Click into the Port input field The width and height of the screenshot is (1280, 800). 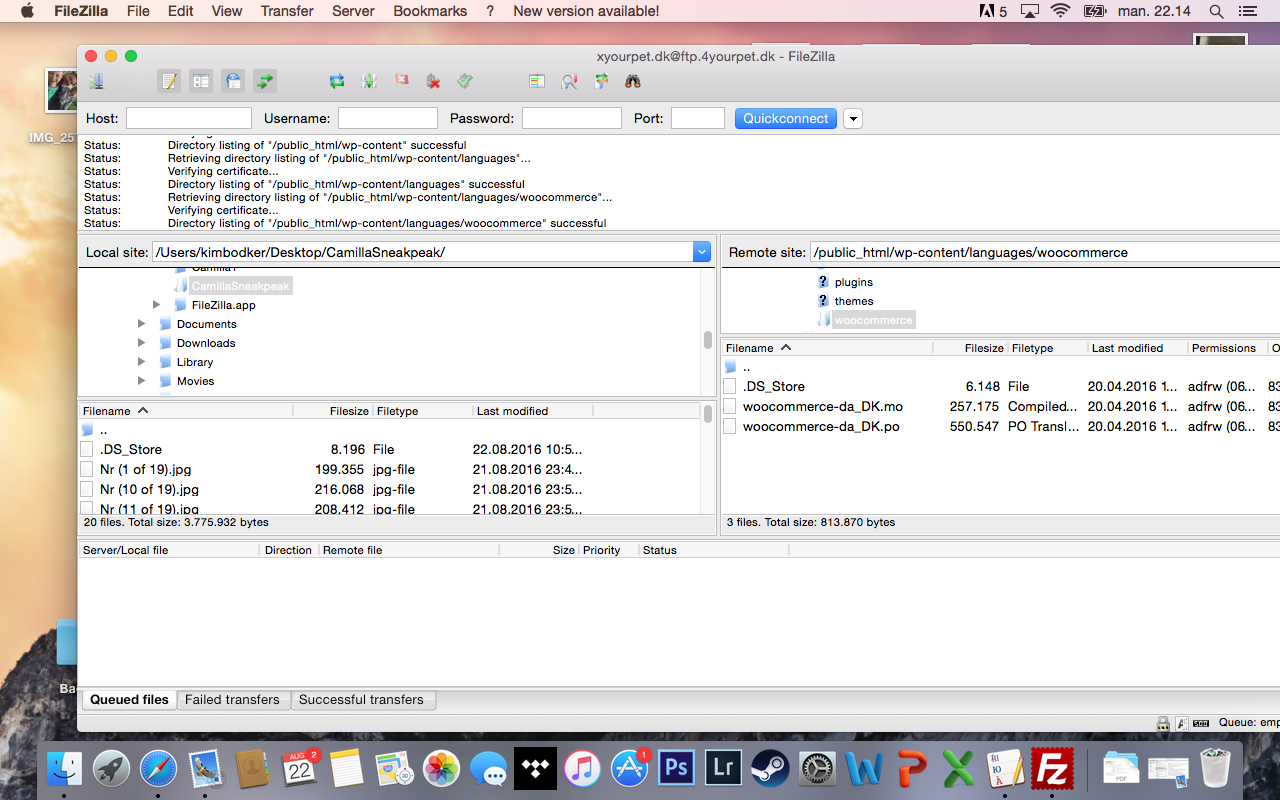pyautogui.click(x=698, y=118)
